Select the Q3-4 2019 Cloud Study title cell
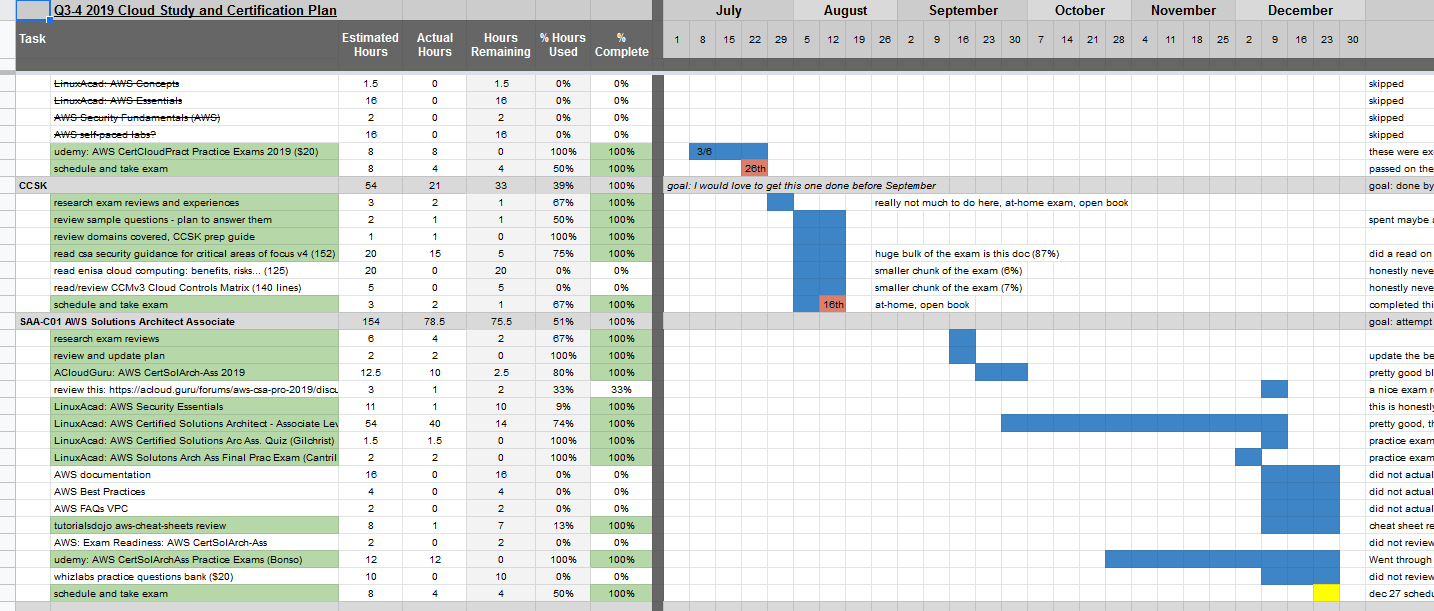 click(195, 11)
